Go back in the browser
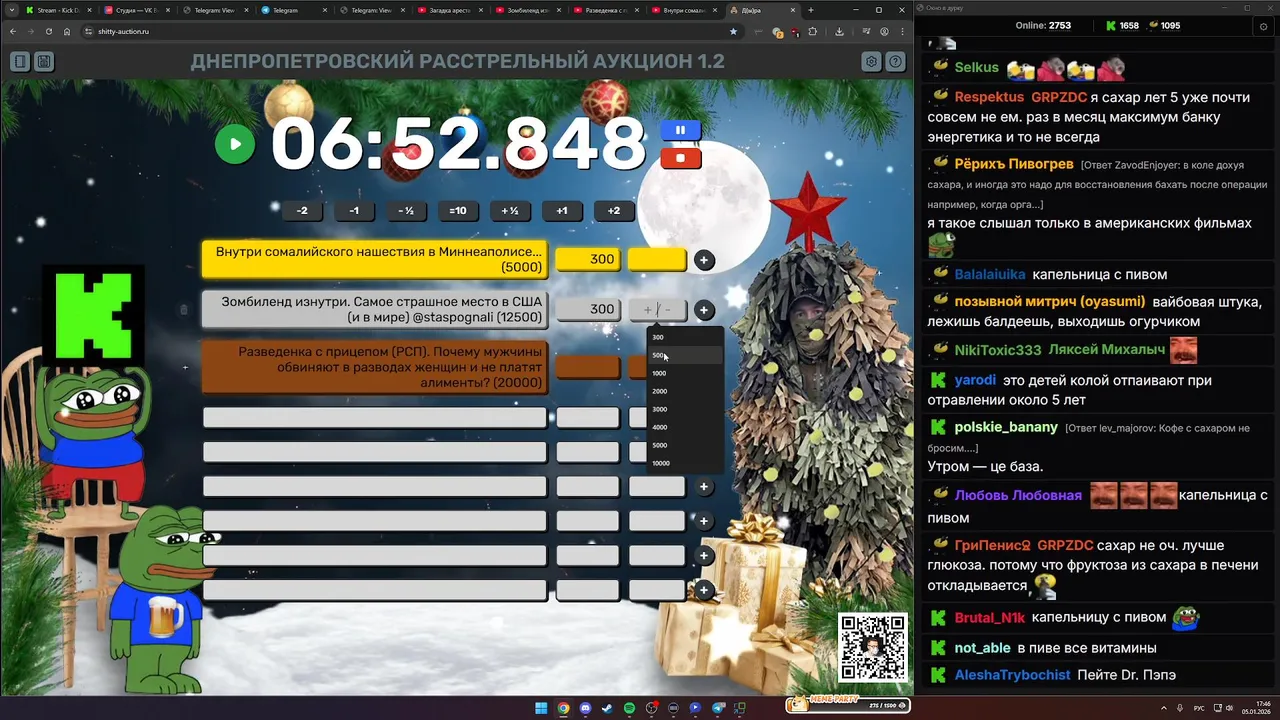The width and height of the screenshot is (1280, 720). coord(13,31)
